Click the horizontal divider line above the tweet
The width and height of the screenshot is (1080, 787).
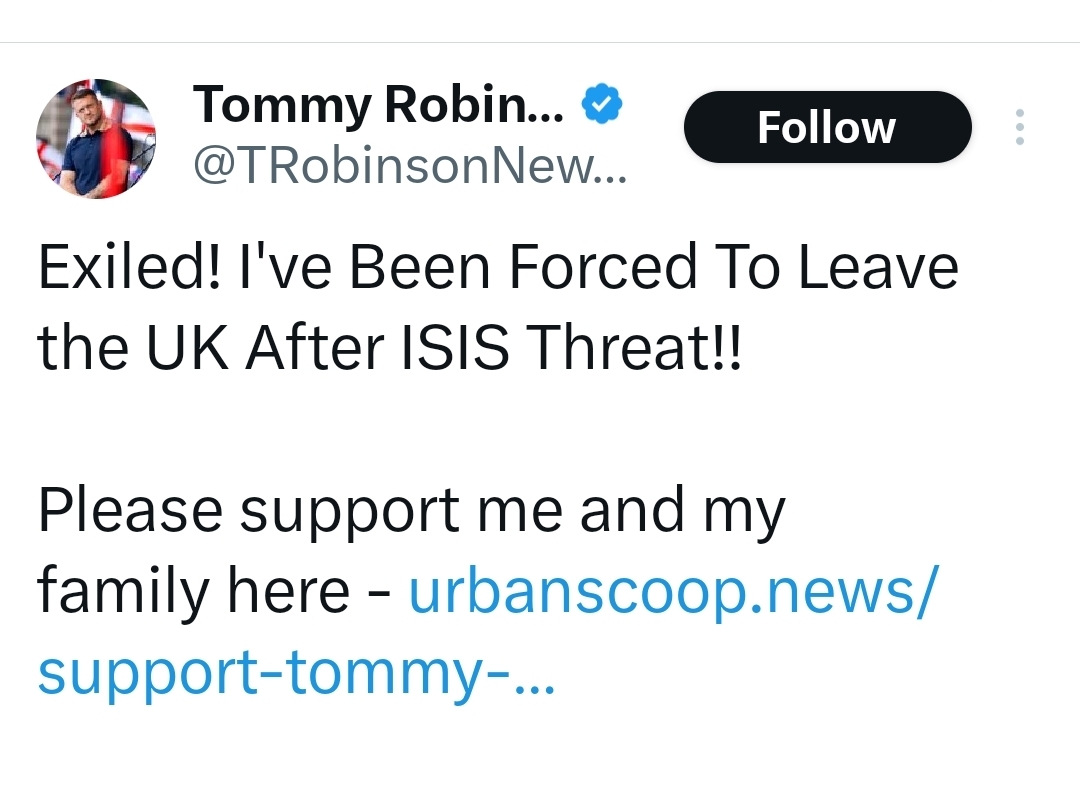point(540,42)
